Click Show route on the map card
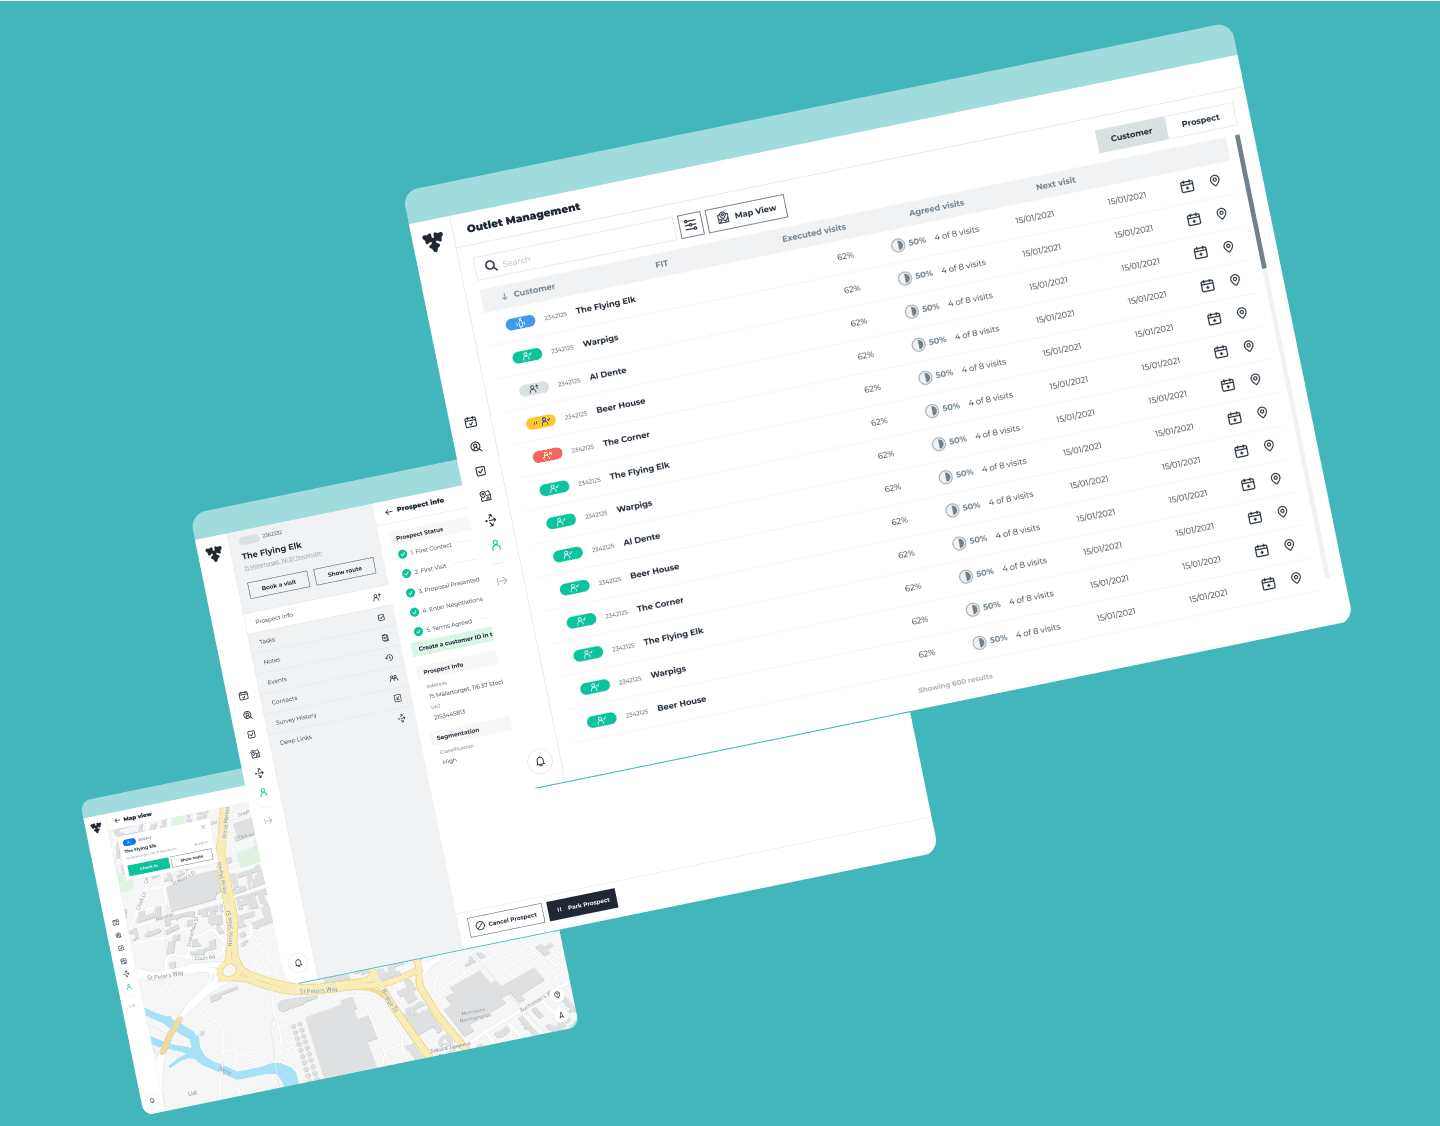Viewport: 1440px width, 1126px height. pos(191,858)
